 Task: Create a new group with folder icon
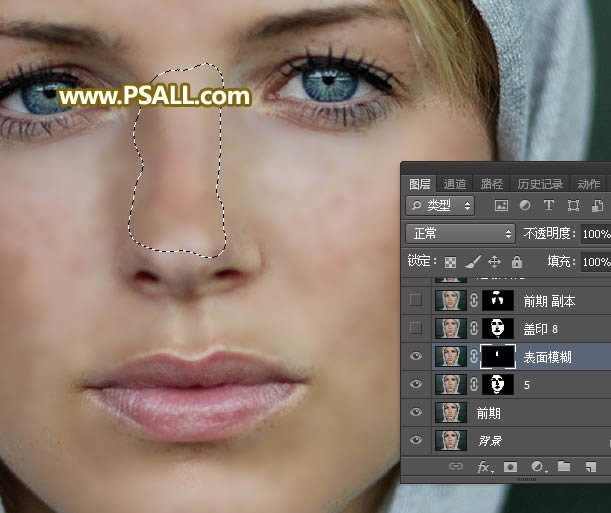click(564, 467)
